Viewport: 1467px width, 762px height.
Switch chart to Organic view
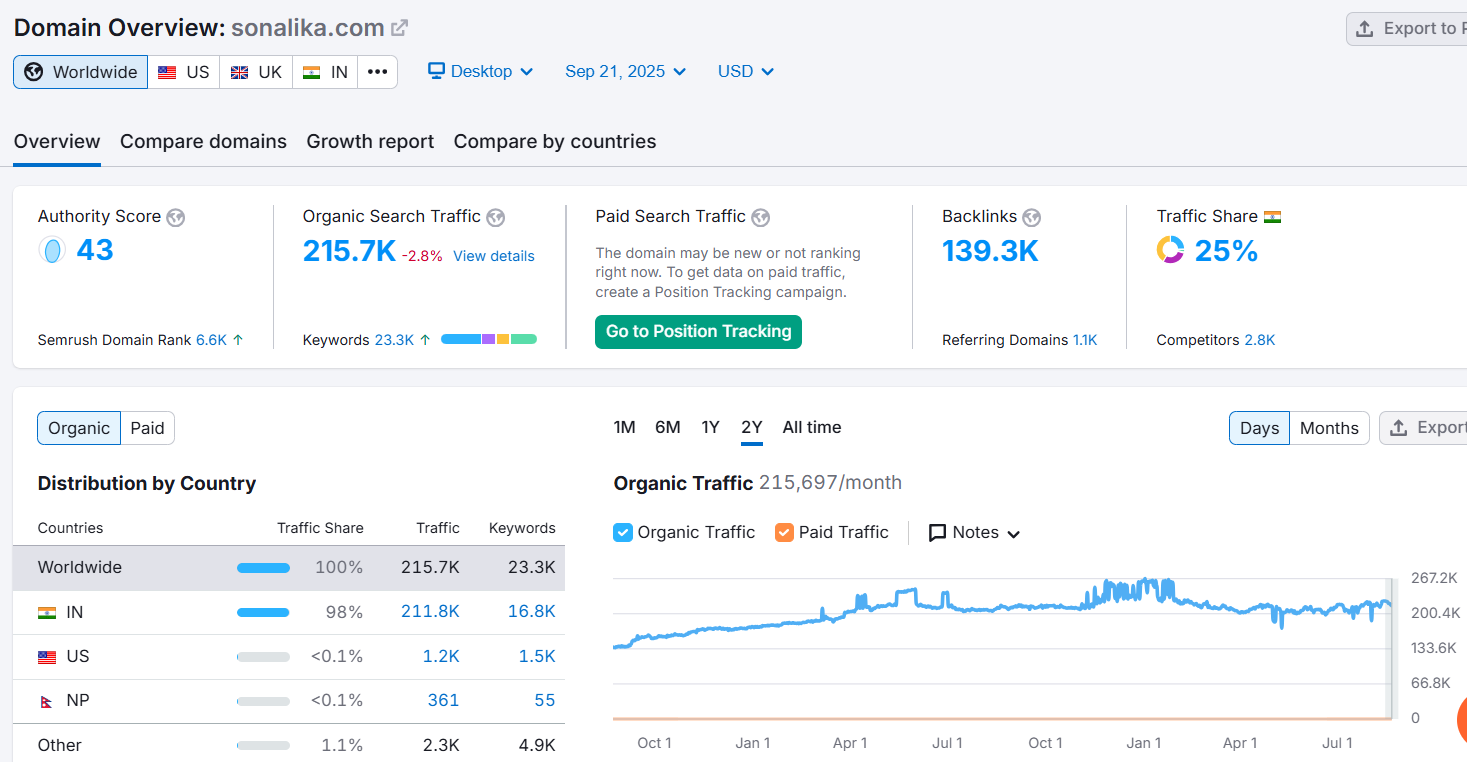pyautogui.click(x=79, y=428)
